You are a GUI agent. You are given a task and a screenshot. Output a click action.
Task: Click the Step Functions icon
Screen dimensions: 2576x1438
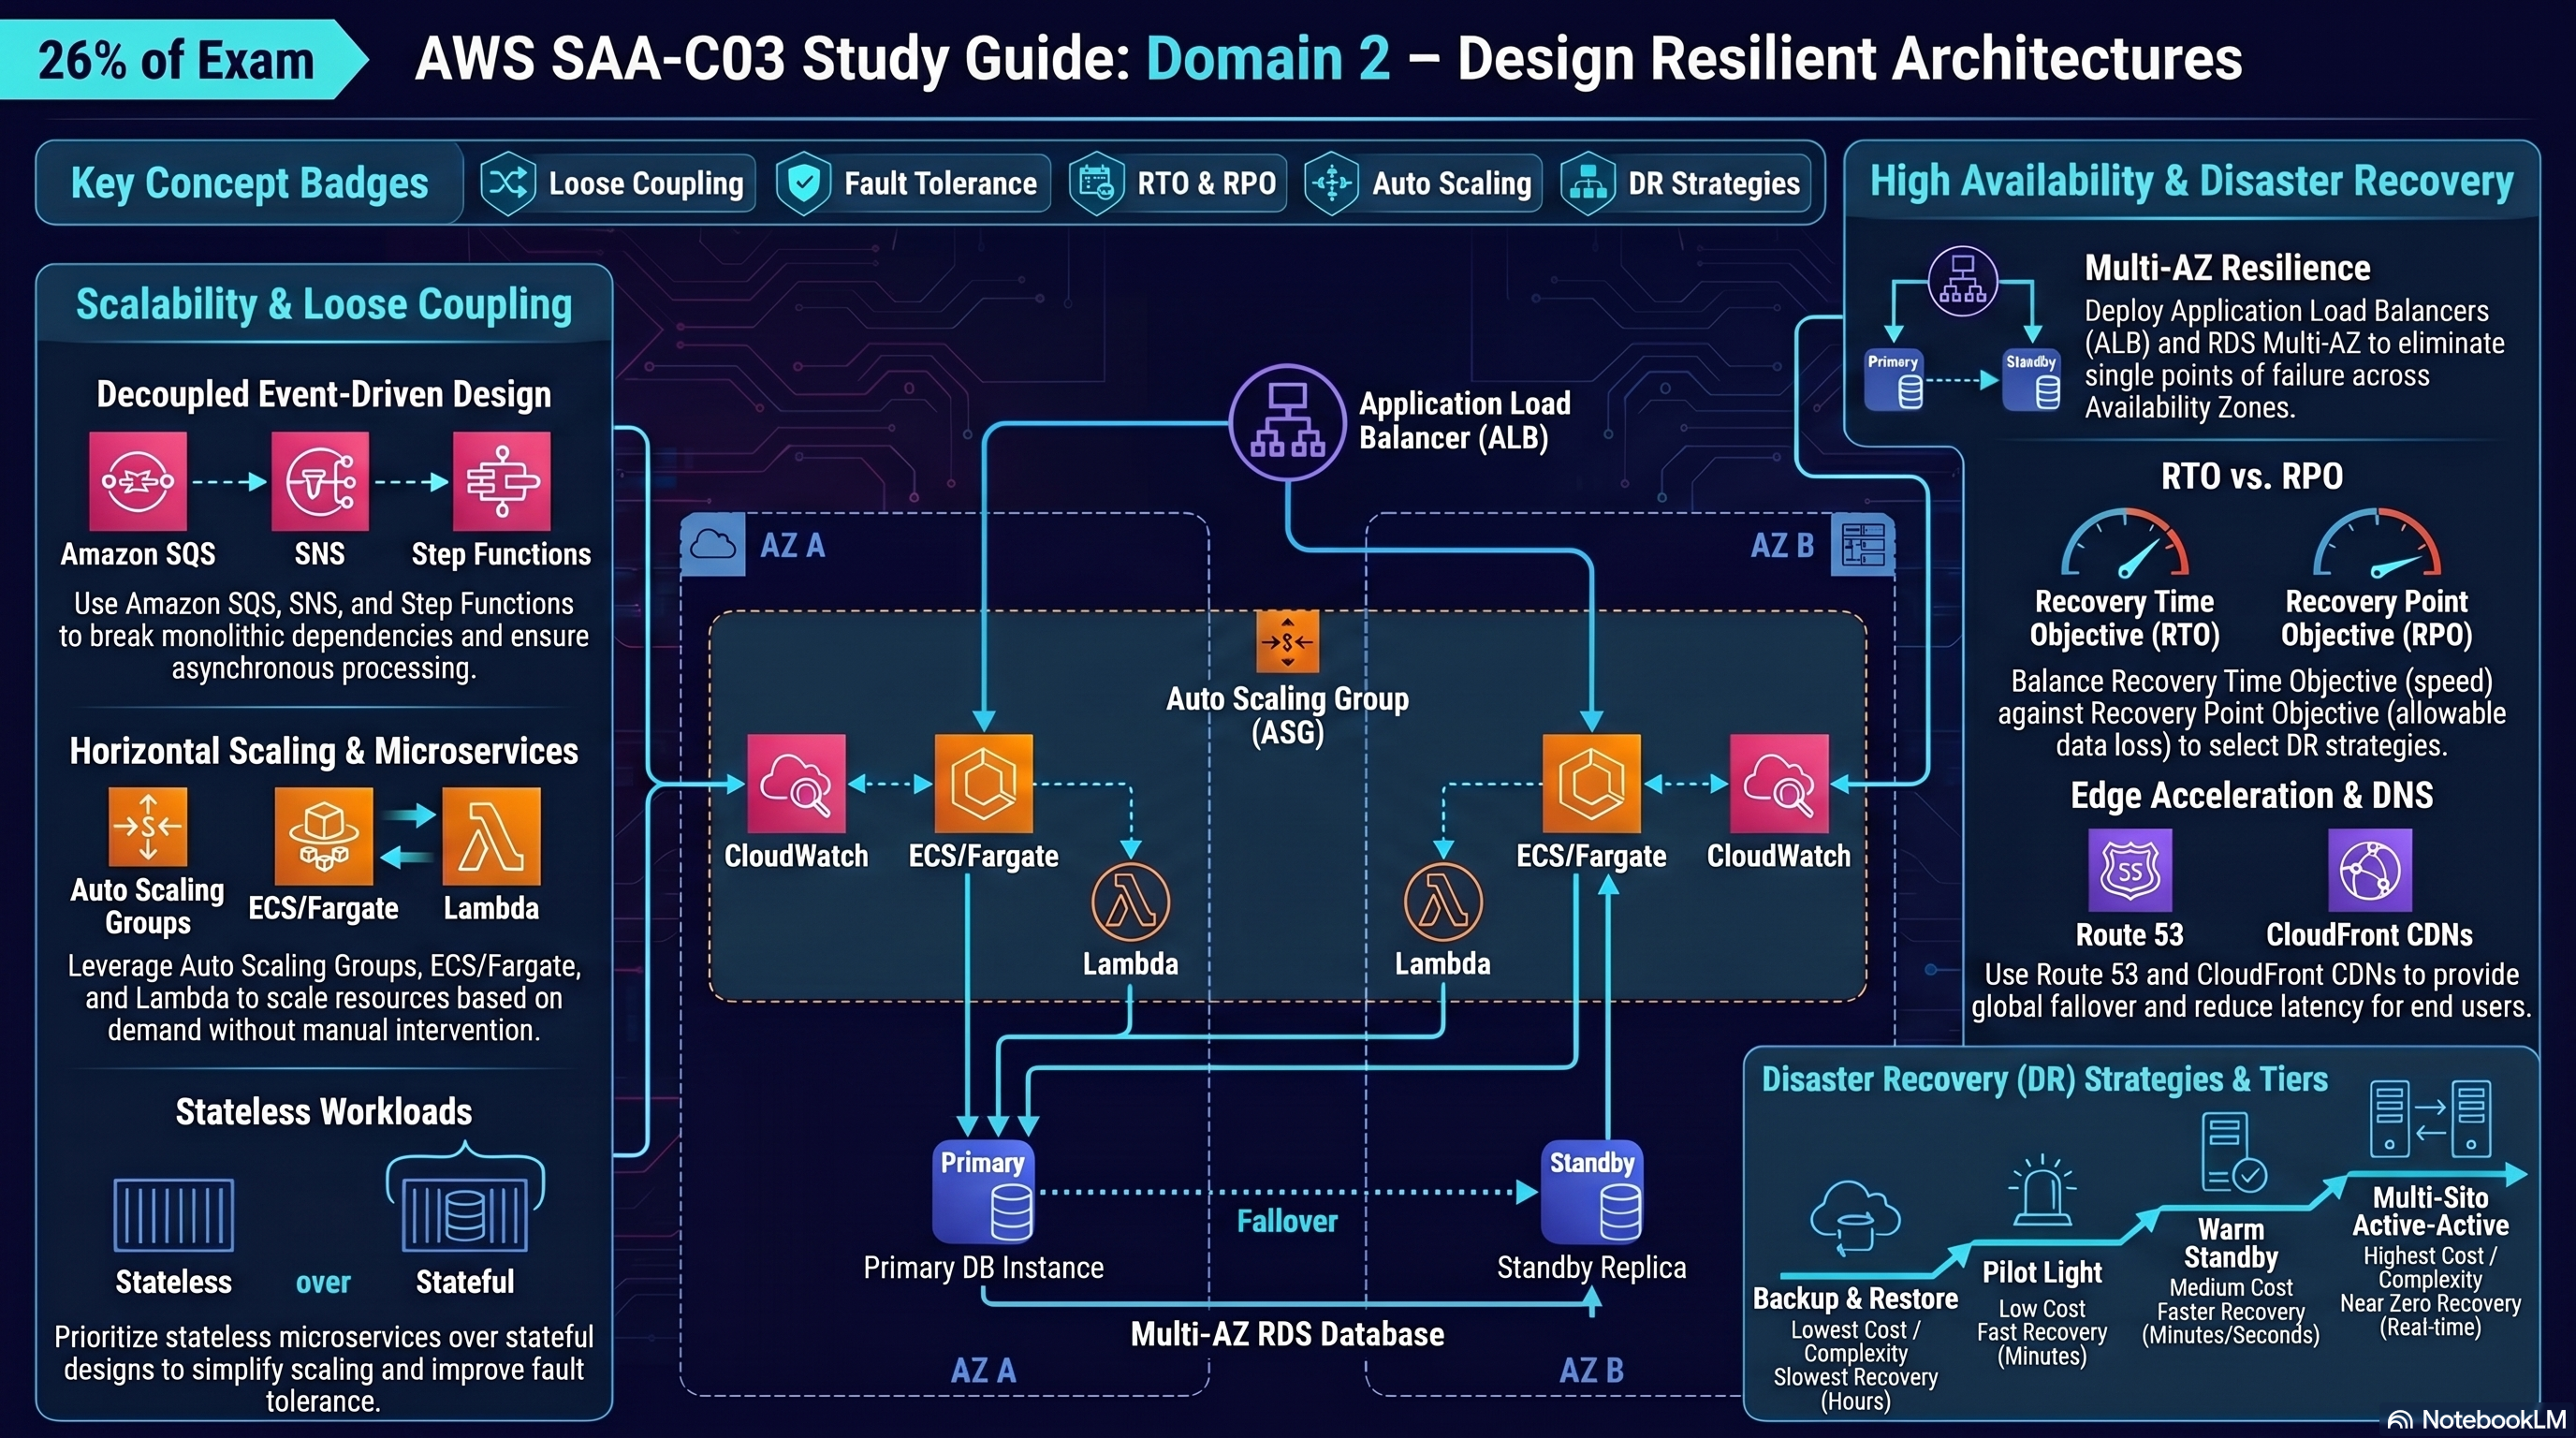(x=501, y=481)
